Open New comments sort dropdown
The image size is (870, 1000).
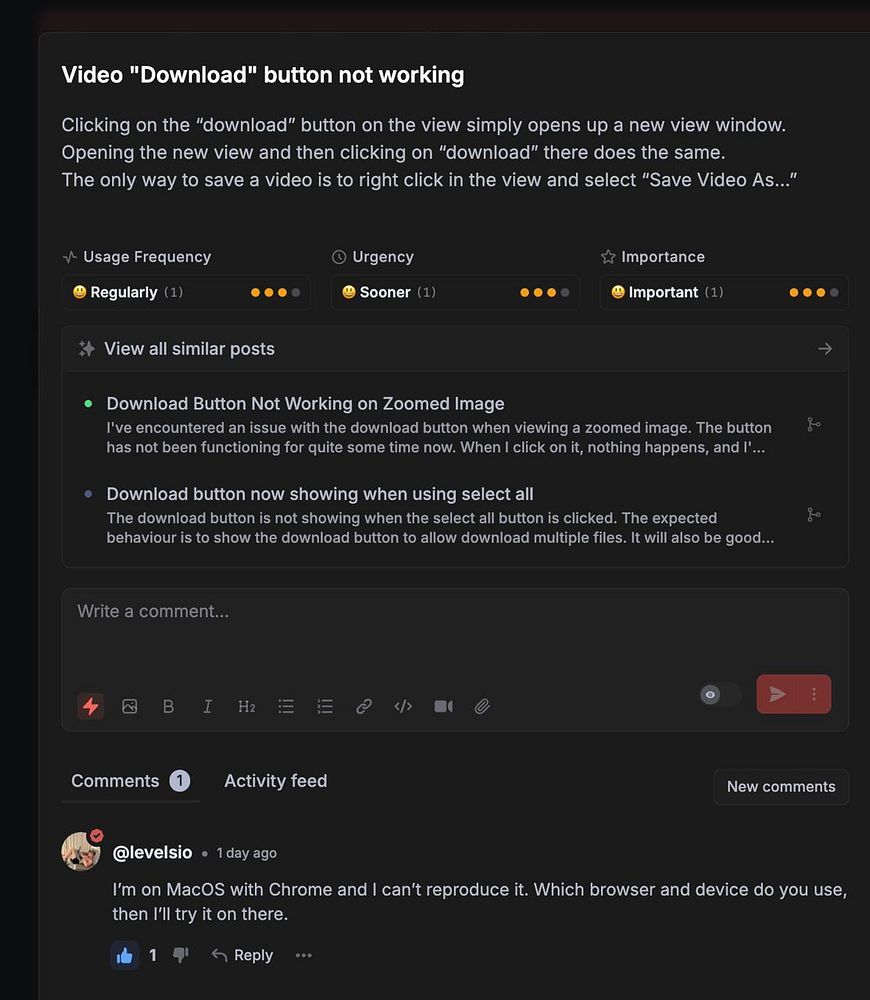[x=781, y=786]
